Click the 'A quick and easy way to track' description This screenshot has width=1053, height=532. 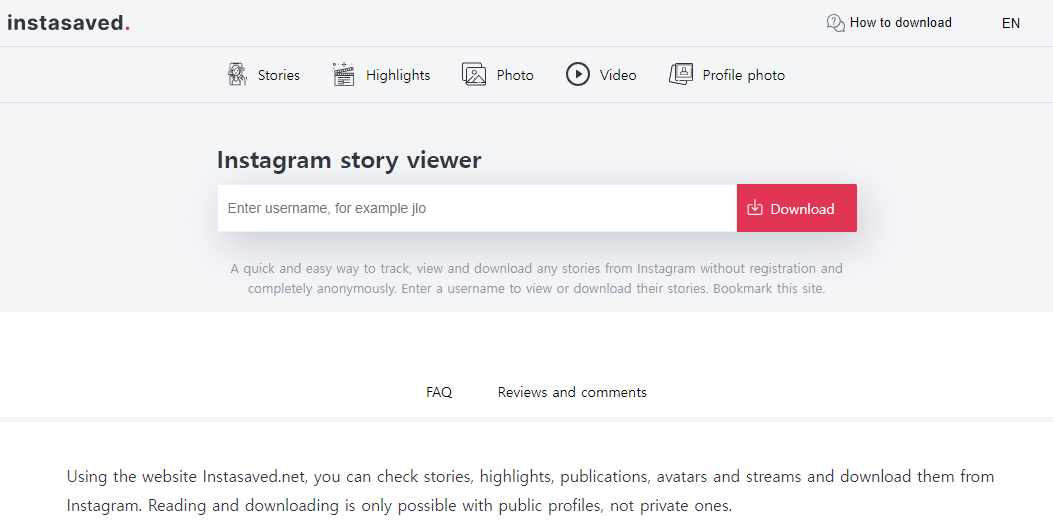coord(536,279)
